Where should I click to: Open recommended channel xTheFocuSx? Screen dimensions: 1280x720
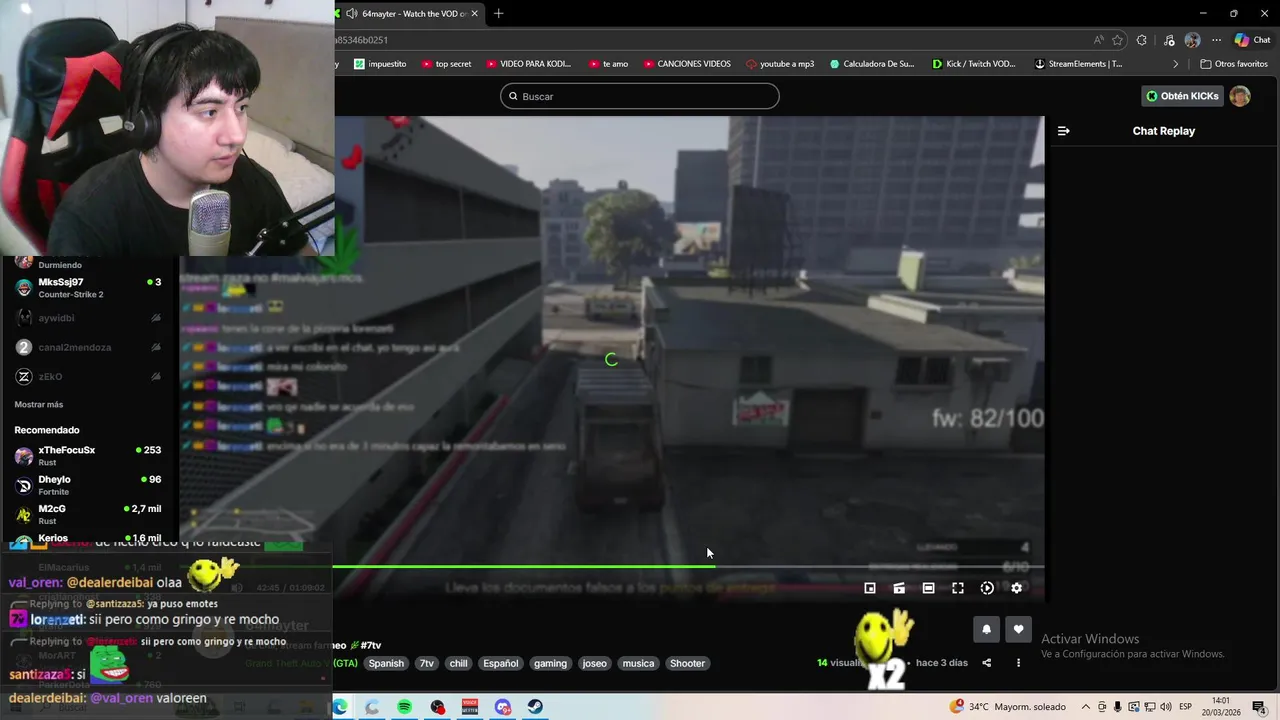point(88,456)
